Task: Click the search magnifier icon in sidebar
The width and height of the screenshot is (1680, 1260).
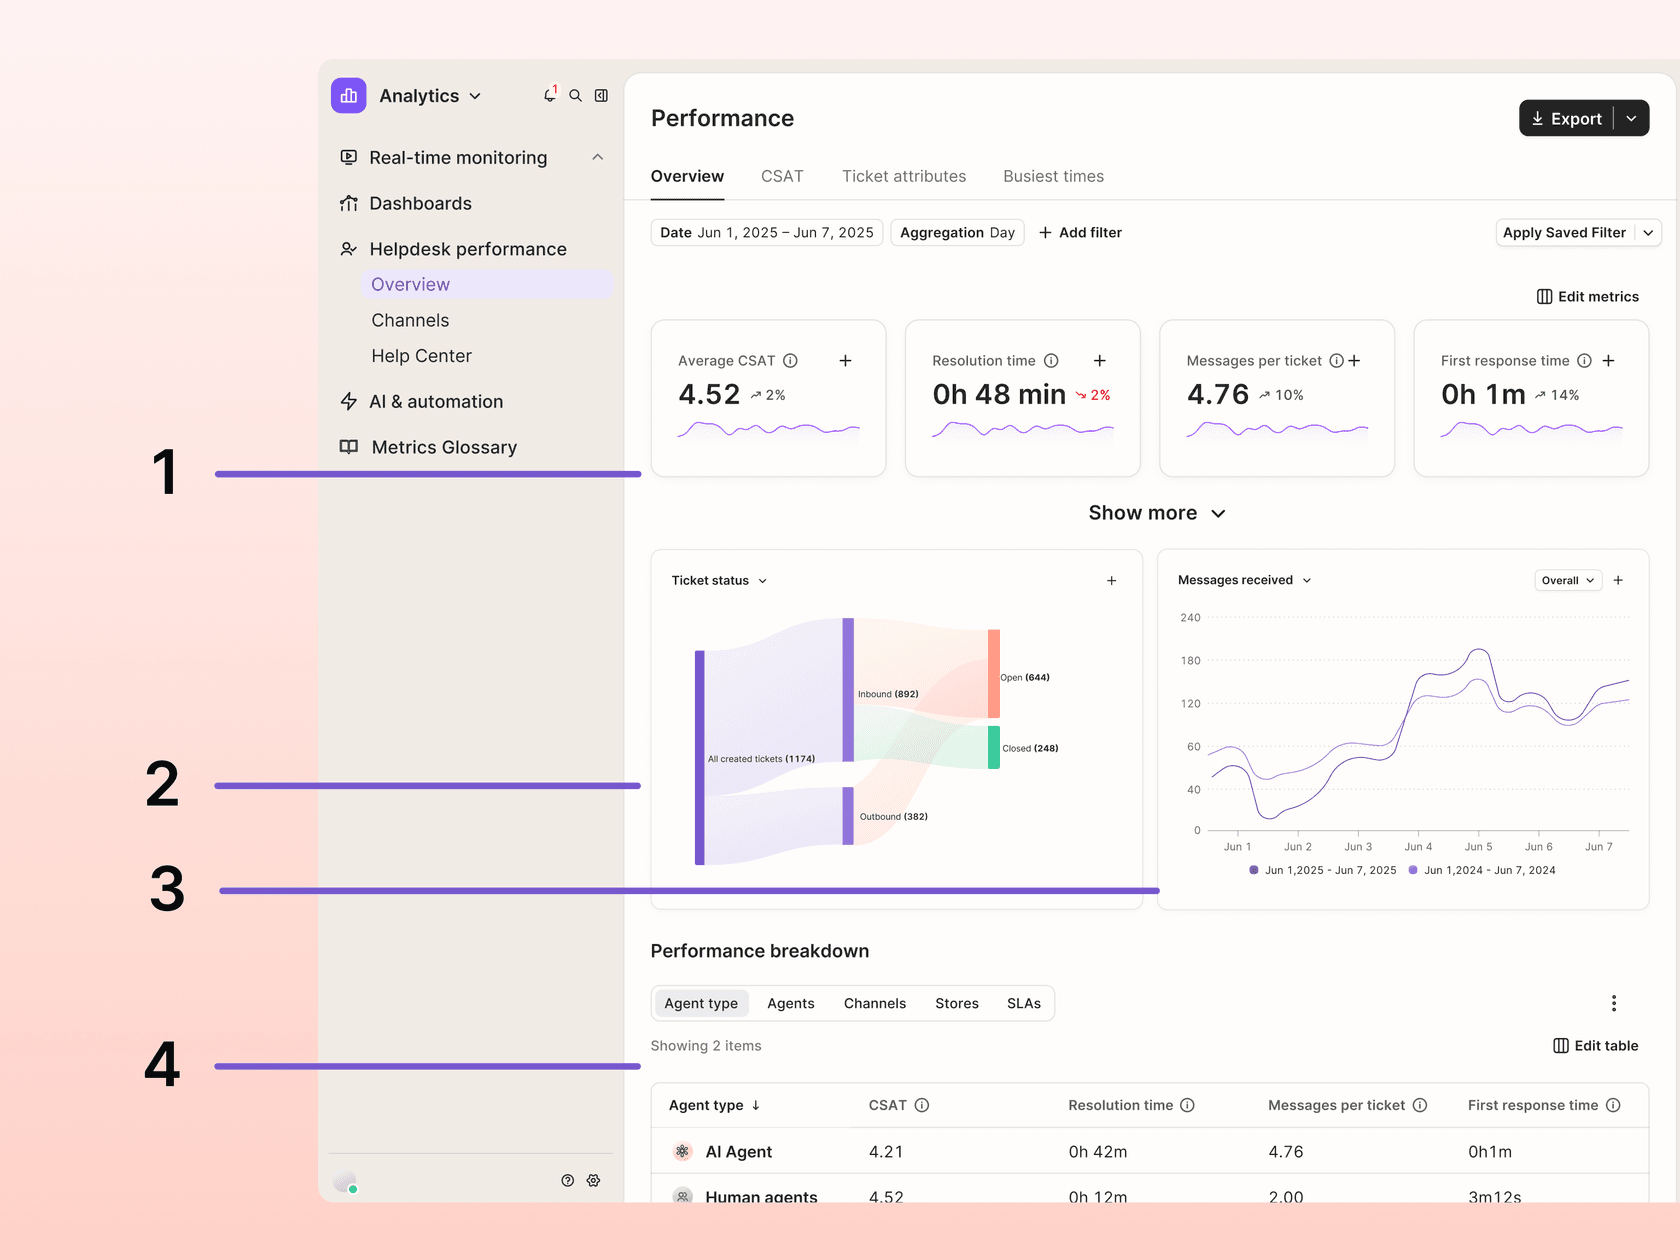Action: coord(575,96)
